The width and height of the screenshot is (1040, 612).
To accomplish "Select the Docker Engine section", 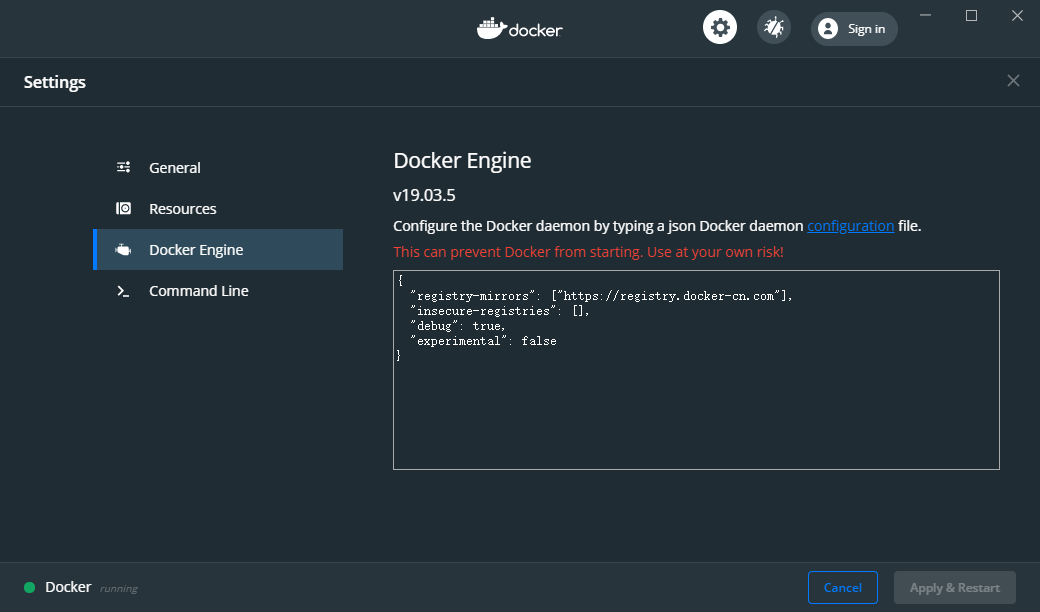I will [218, 249].
